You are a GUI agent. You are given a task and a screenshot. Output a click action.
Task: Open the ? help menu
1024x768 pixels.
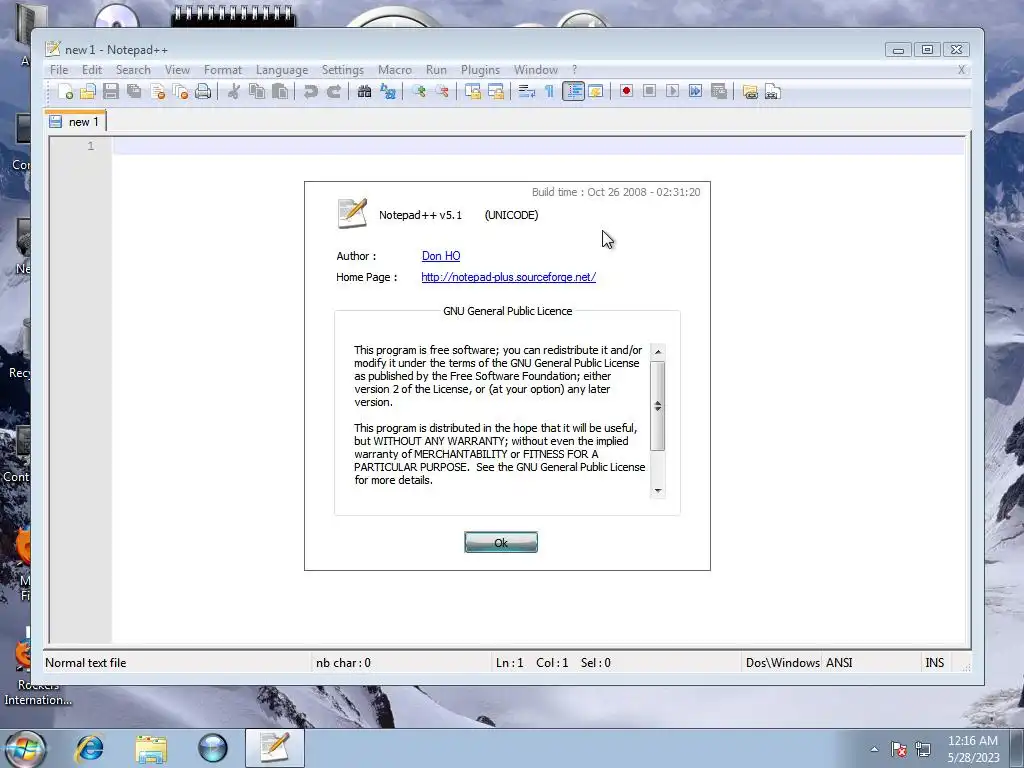[574, 70]
